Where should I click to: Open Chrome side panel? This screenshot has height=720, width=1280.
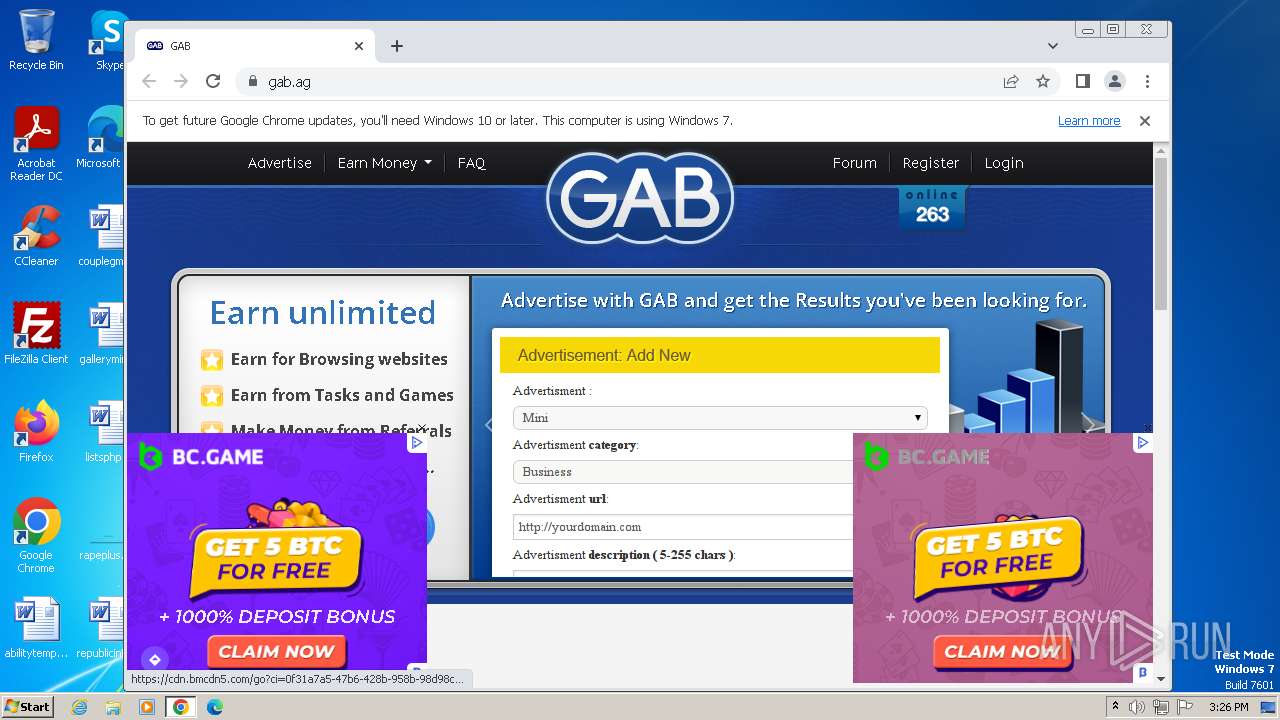coord(1082,81)
